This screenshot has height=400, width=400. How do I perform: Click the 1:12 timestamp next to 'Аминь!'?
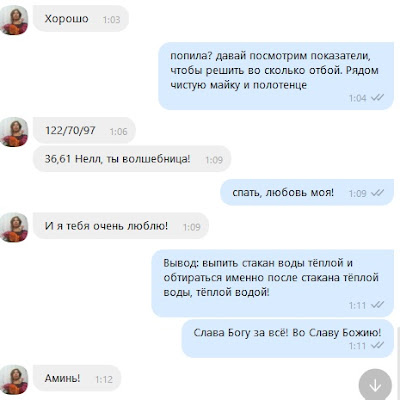click(104, 379)
